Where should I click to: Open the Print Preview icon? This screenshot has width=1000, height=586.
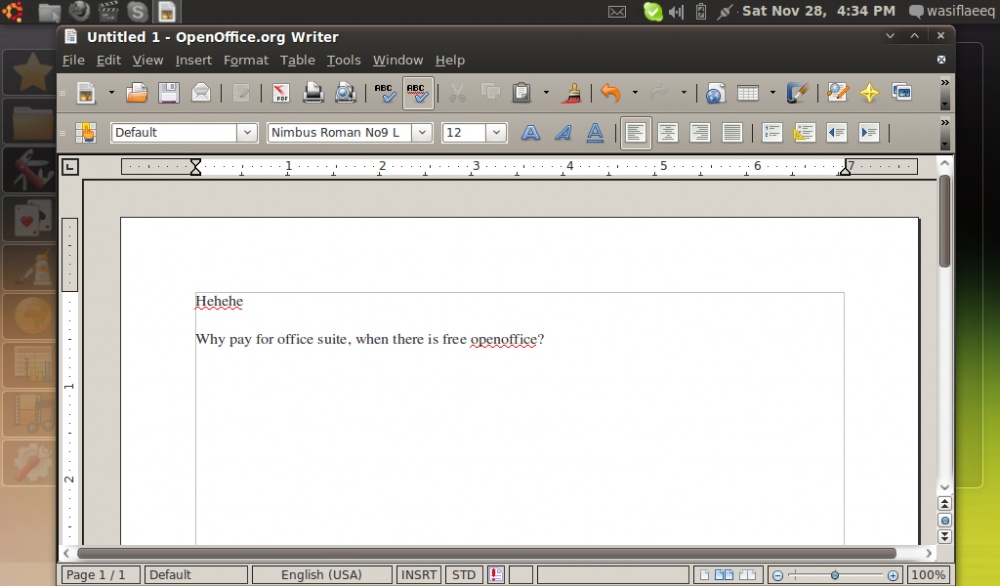click(345, 93)
